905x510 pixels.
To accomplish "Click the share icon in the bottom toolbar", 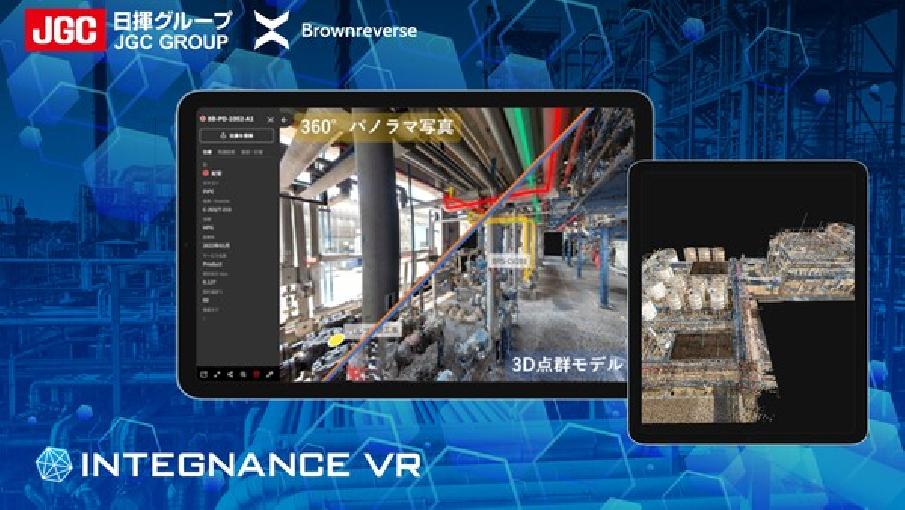I will point(230,374).
